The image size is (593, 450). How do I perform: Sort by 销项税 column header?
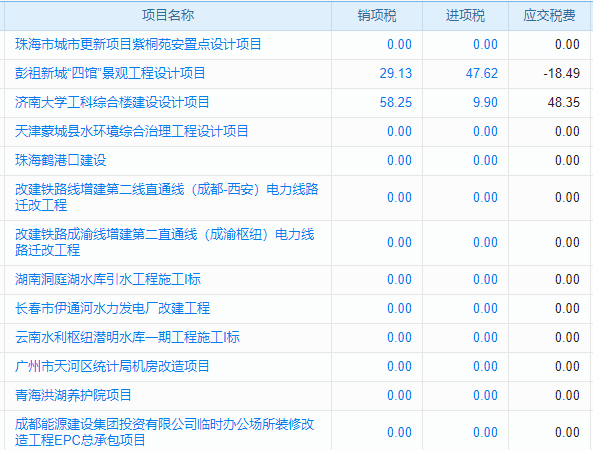pos(377,16)
